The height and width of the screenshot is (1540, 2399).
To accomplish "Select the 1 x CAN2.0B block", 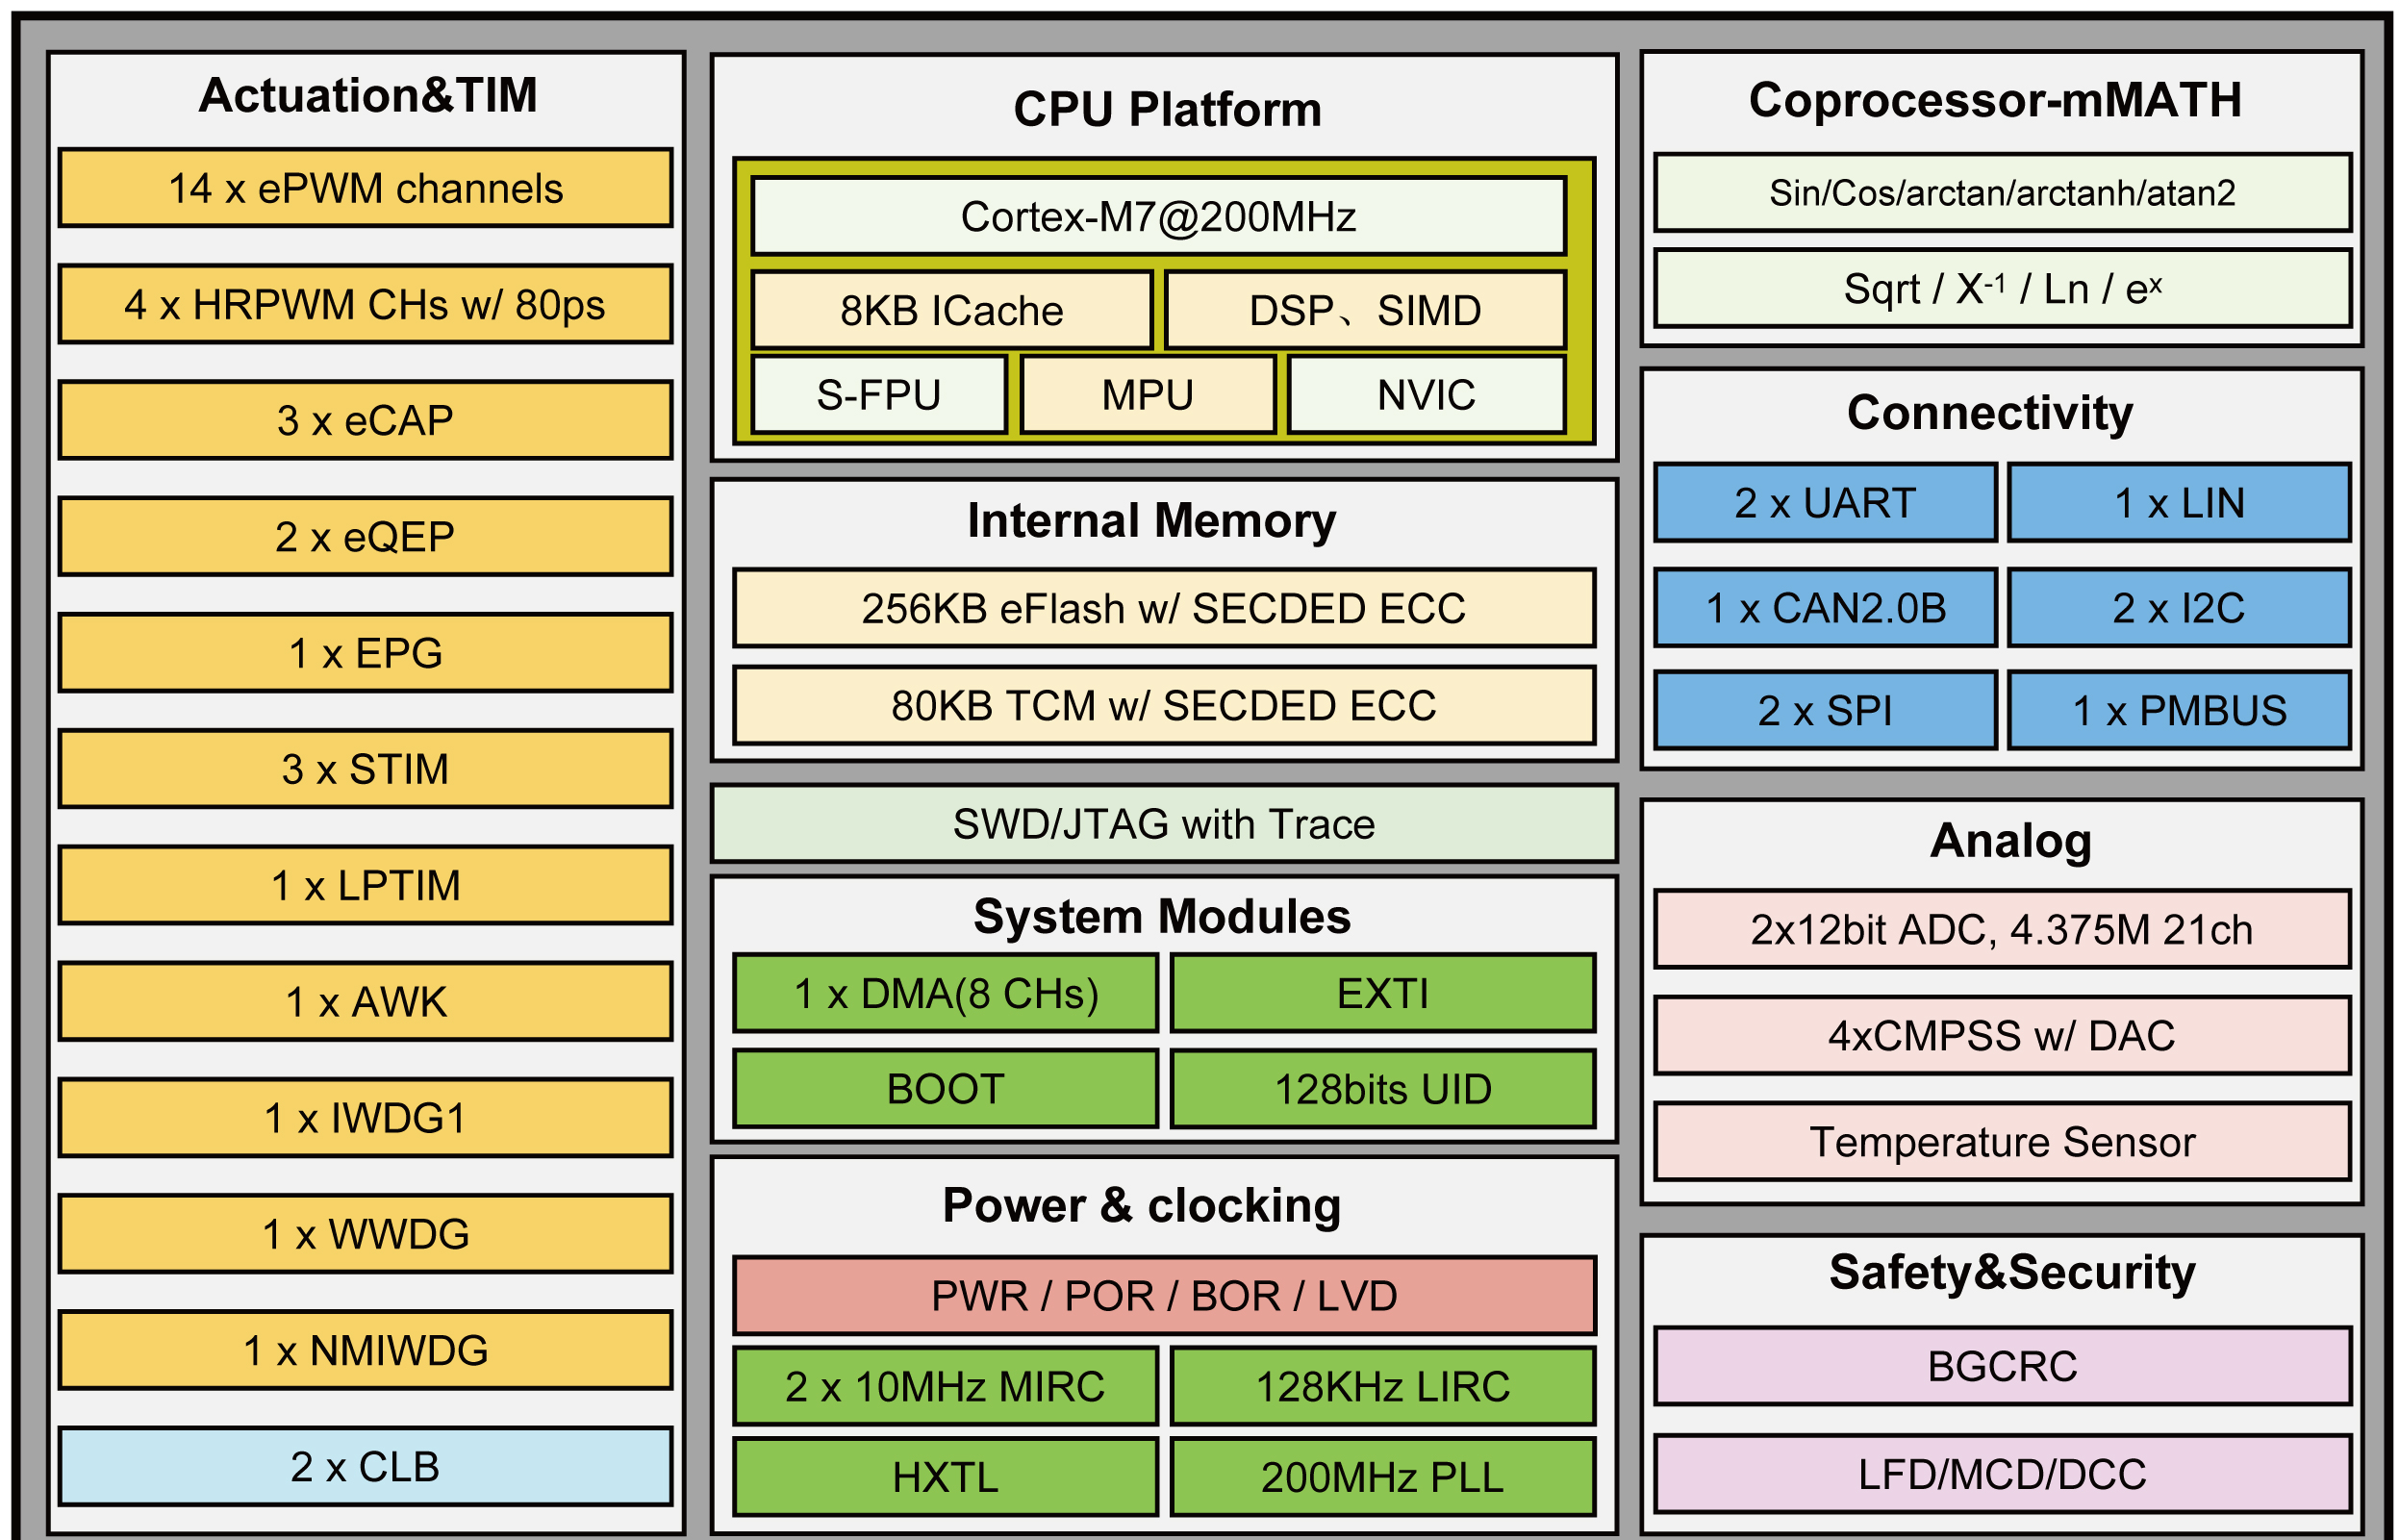I will click(x=1825, y=608).
